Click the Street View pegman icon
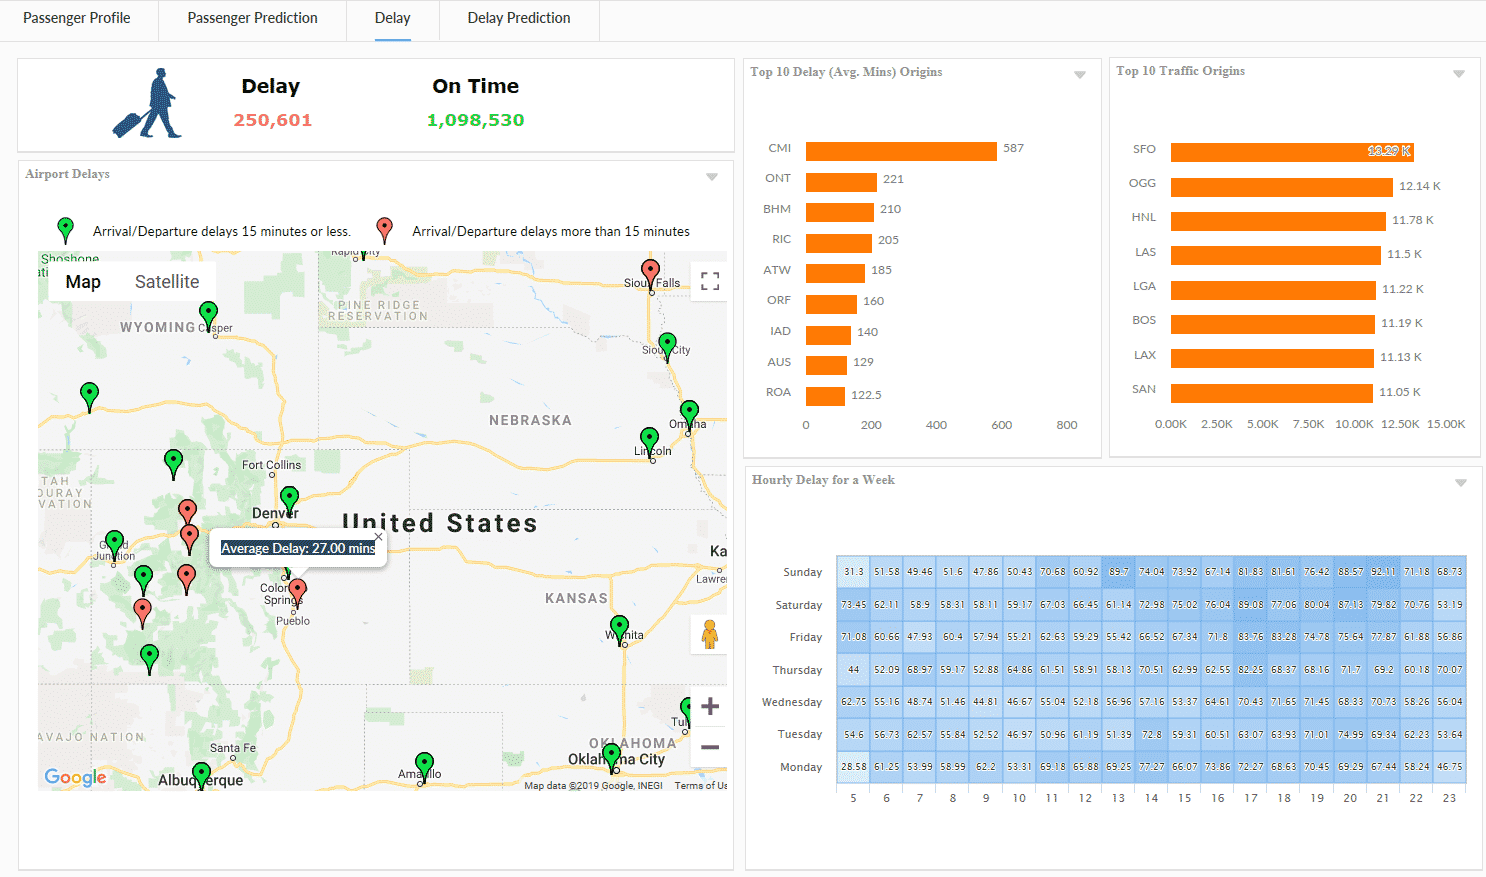The image size is (1486, 877). click(709, 634)
